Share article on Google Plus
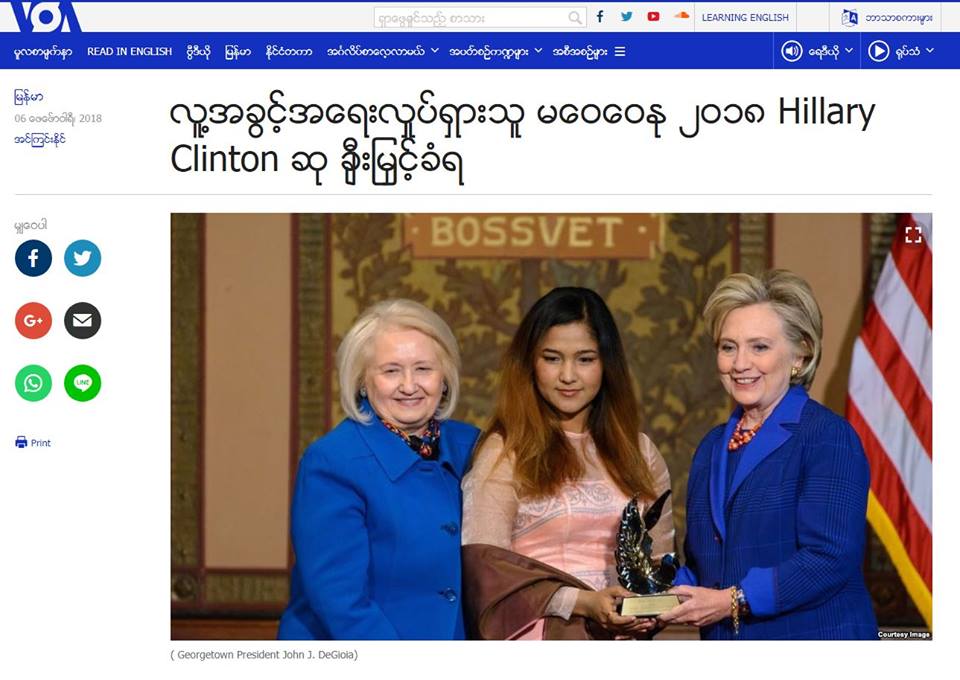The height and width of the screenshot is (680, 960). coord(33,320)
